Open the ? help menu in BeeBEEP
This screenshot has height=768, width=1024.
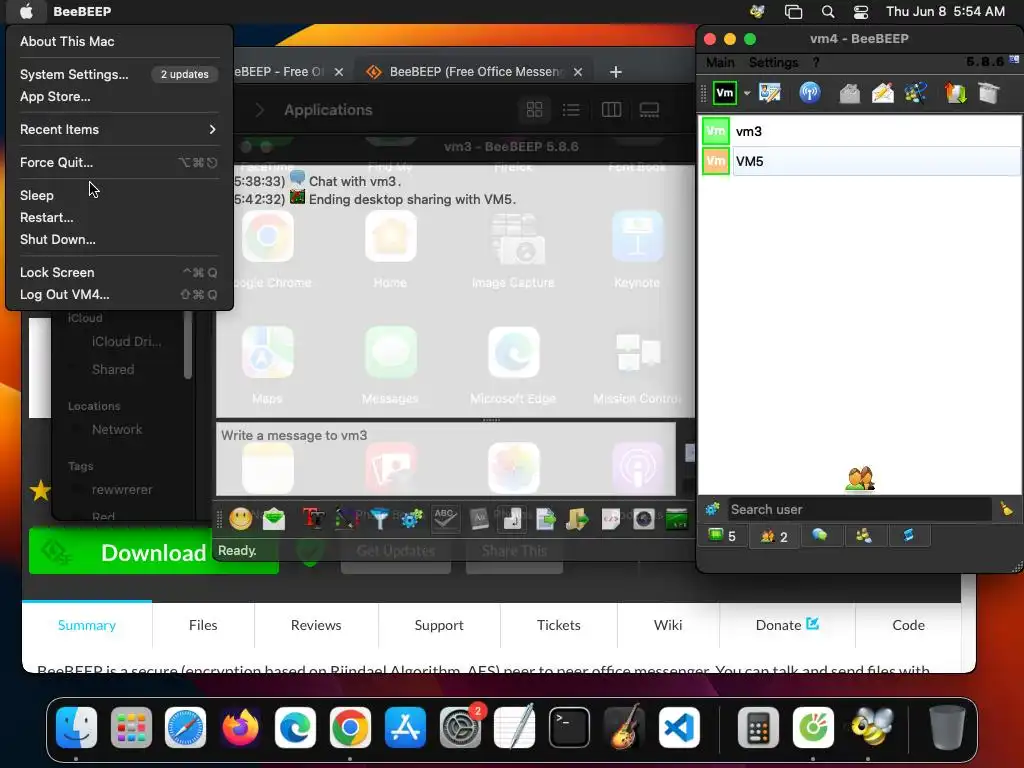[x=816, y=63]
